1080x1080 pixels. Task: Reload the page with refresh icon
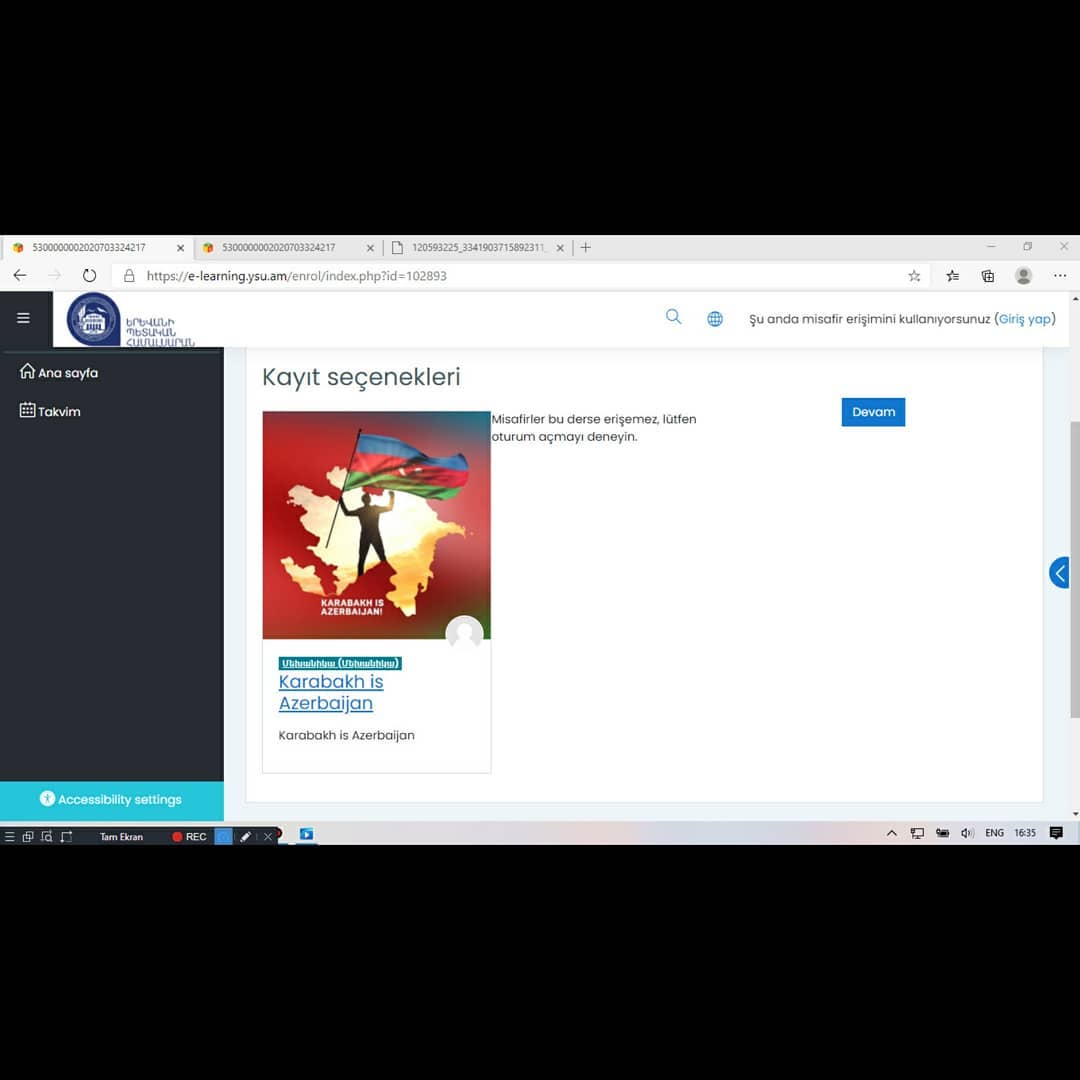click(x=90, y=276)
